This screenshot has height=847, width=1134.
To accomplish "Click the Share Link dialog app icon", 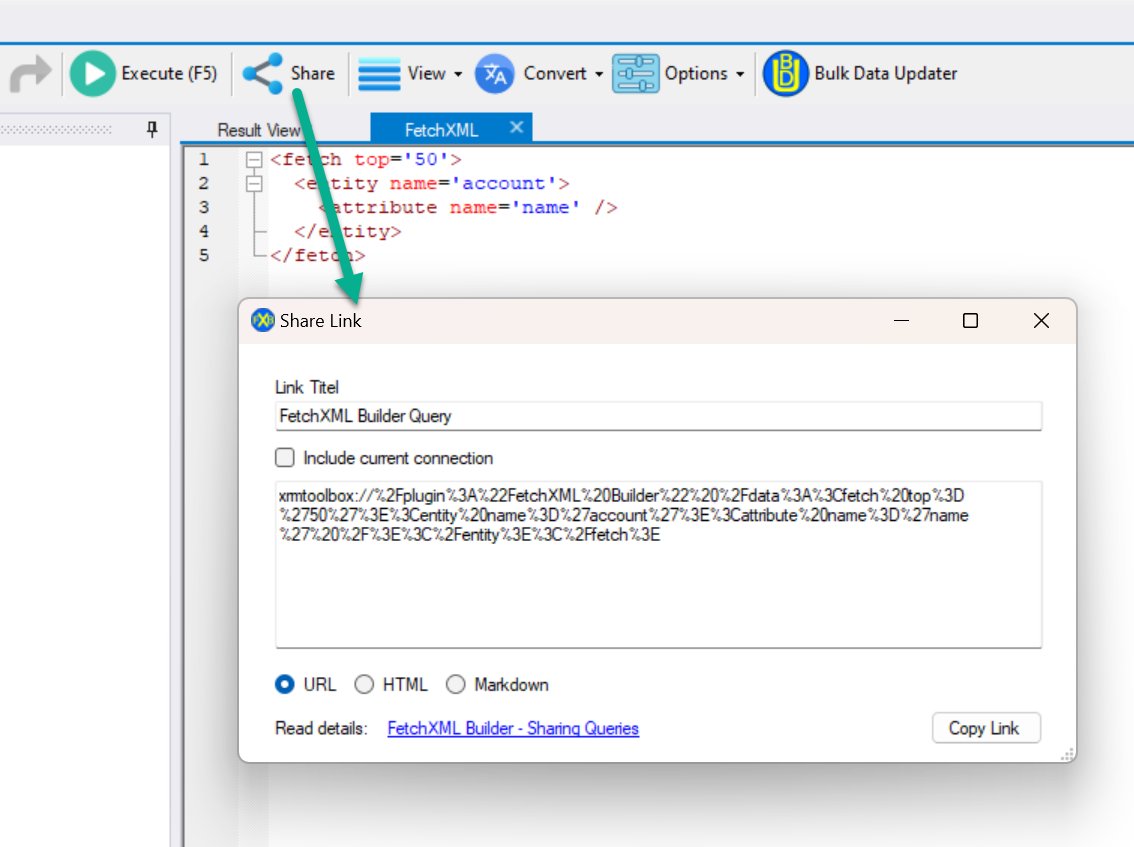I will 263,320.
